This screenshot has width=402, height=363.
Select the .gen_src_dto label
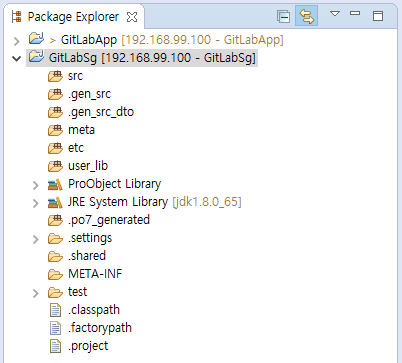(x=101, y=113)
